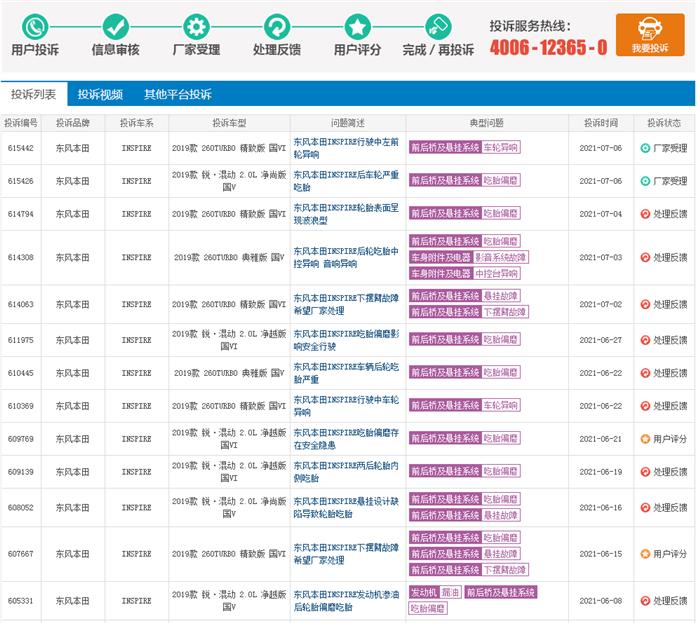Click the orange 我要投诉 button

(x=650, y=35)
